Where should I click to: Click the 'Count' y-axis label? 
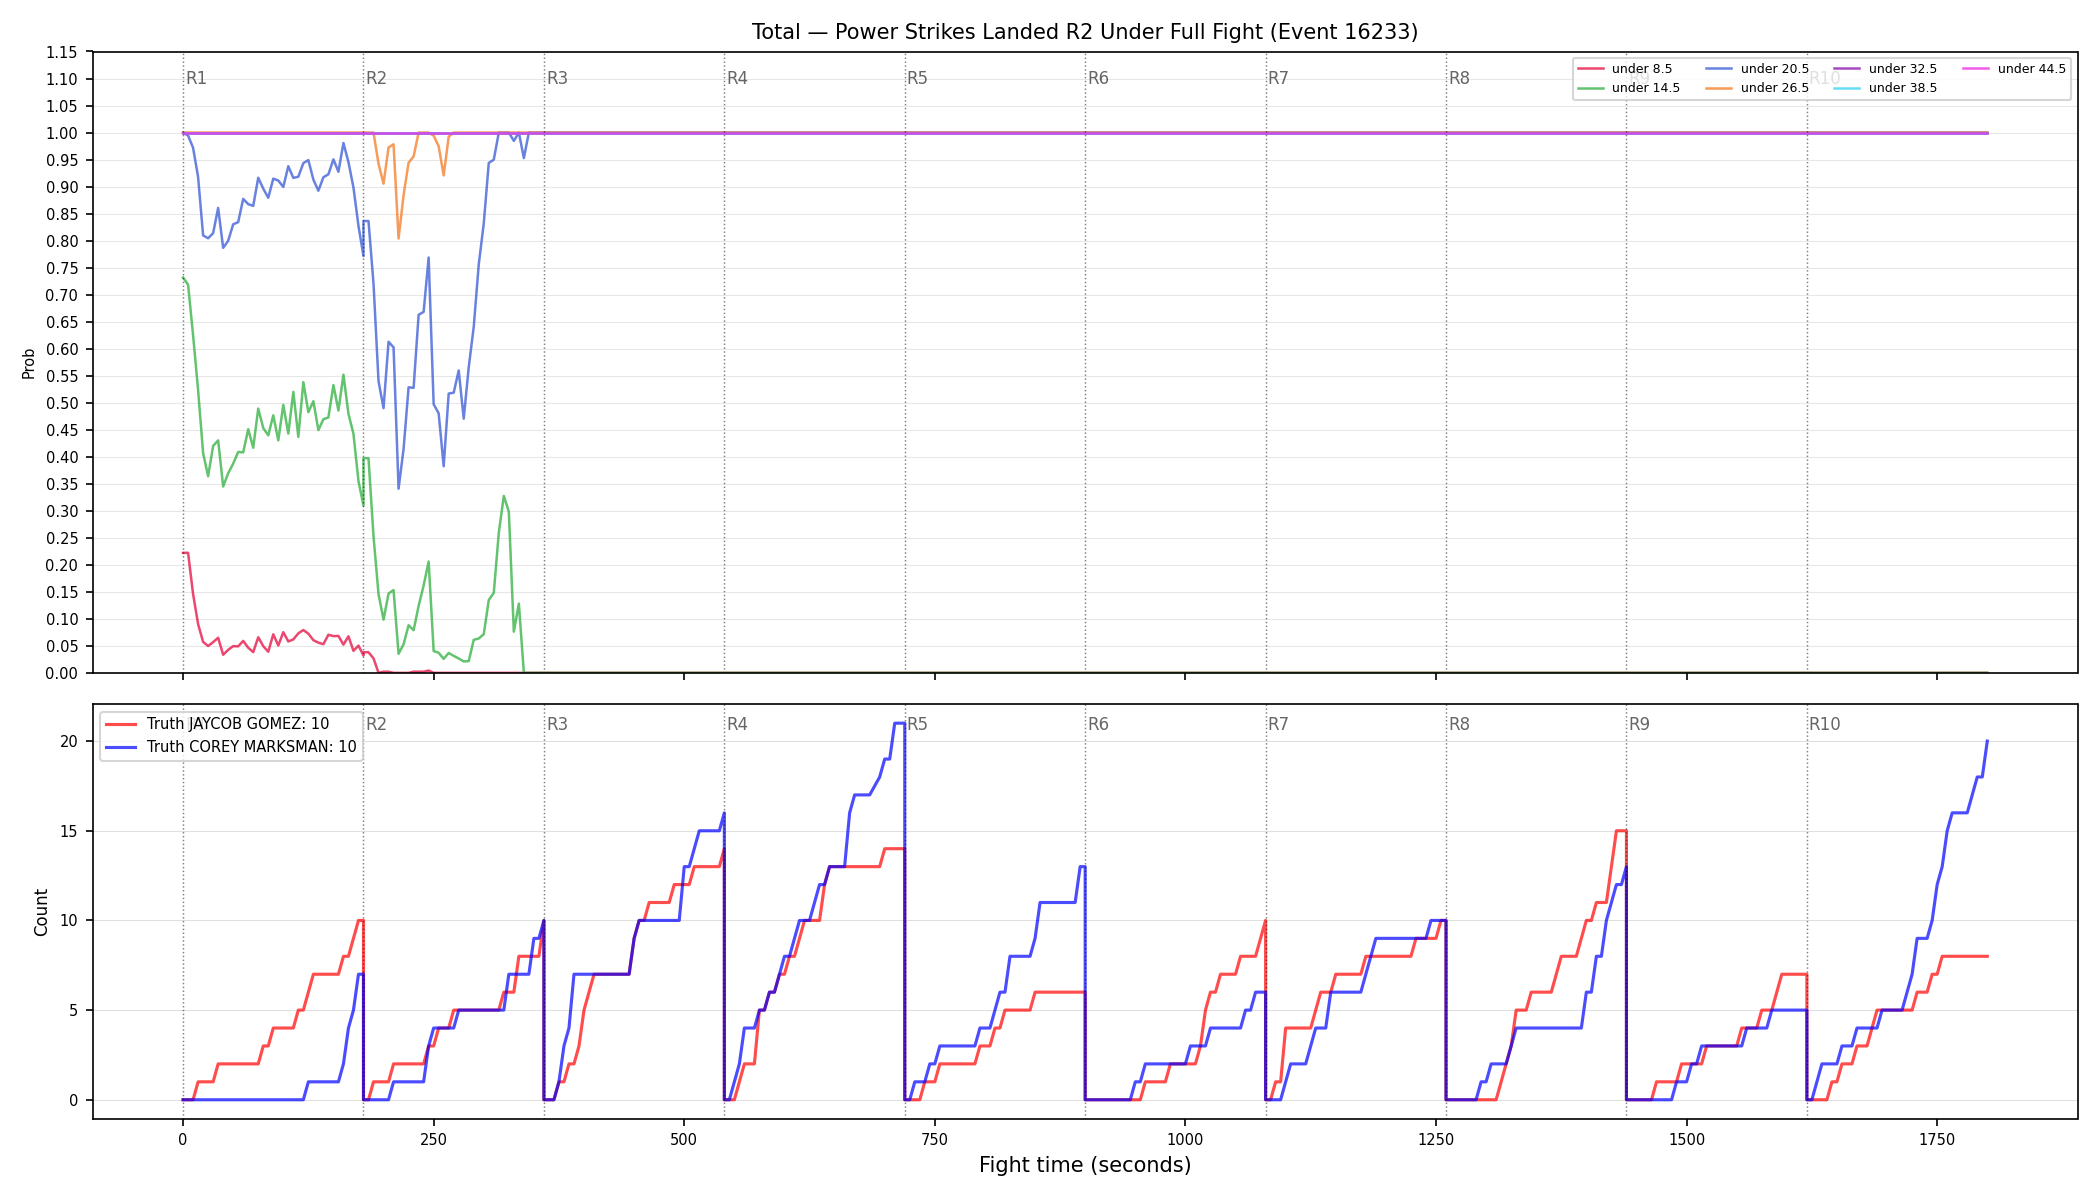click(41, 912)
